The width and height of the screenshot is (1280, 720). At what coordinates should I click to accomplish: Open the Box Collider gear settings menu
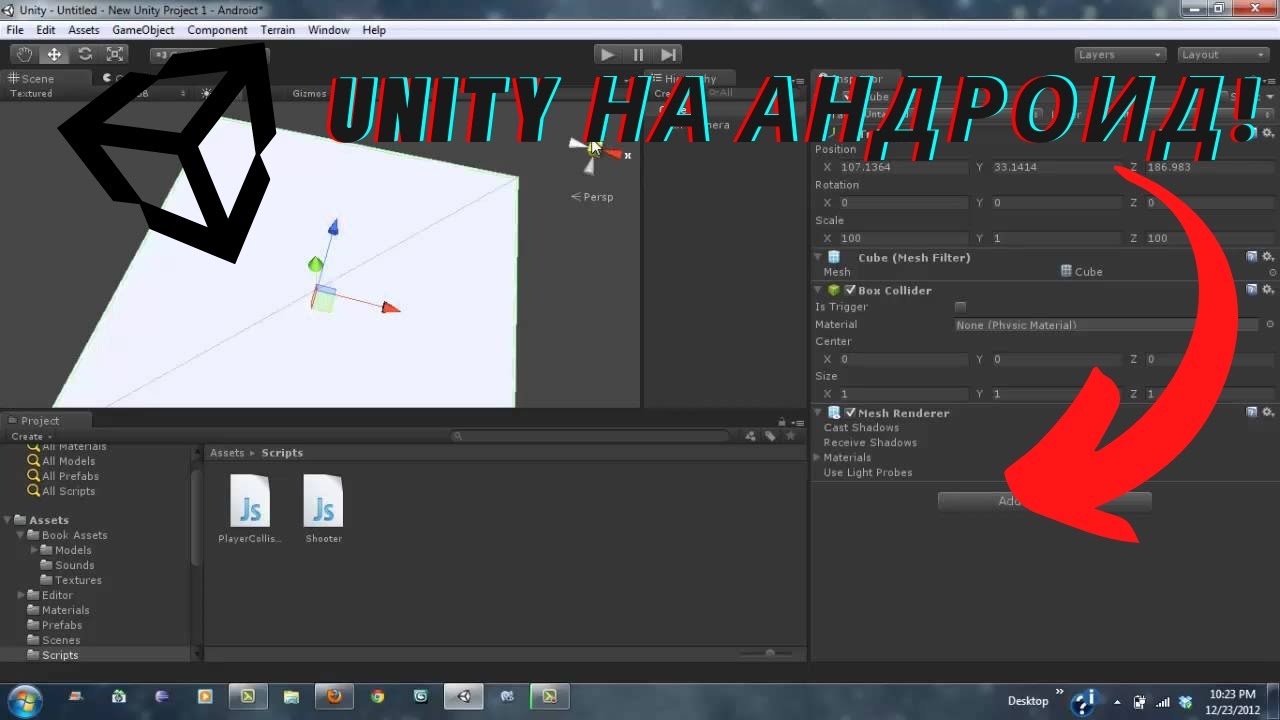[x=1267, y=290]
